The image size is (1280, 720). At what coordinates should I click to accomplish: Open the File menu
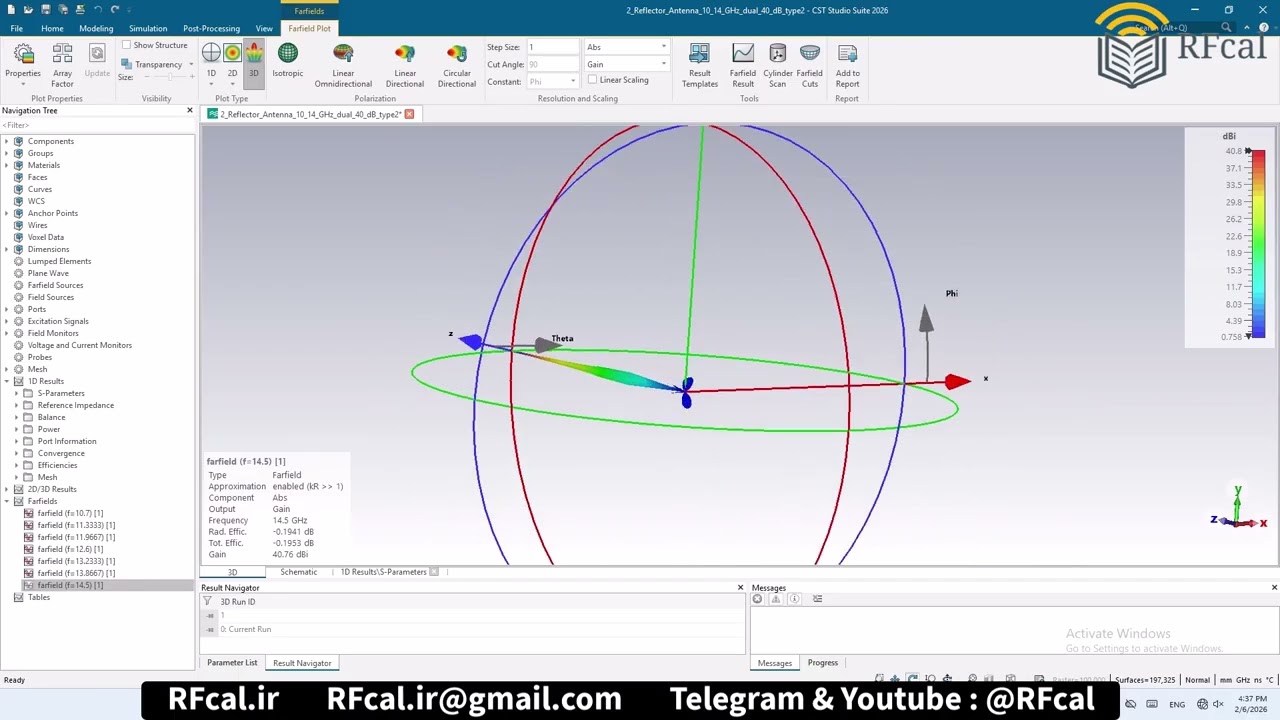17,28
